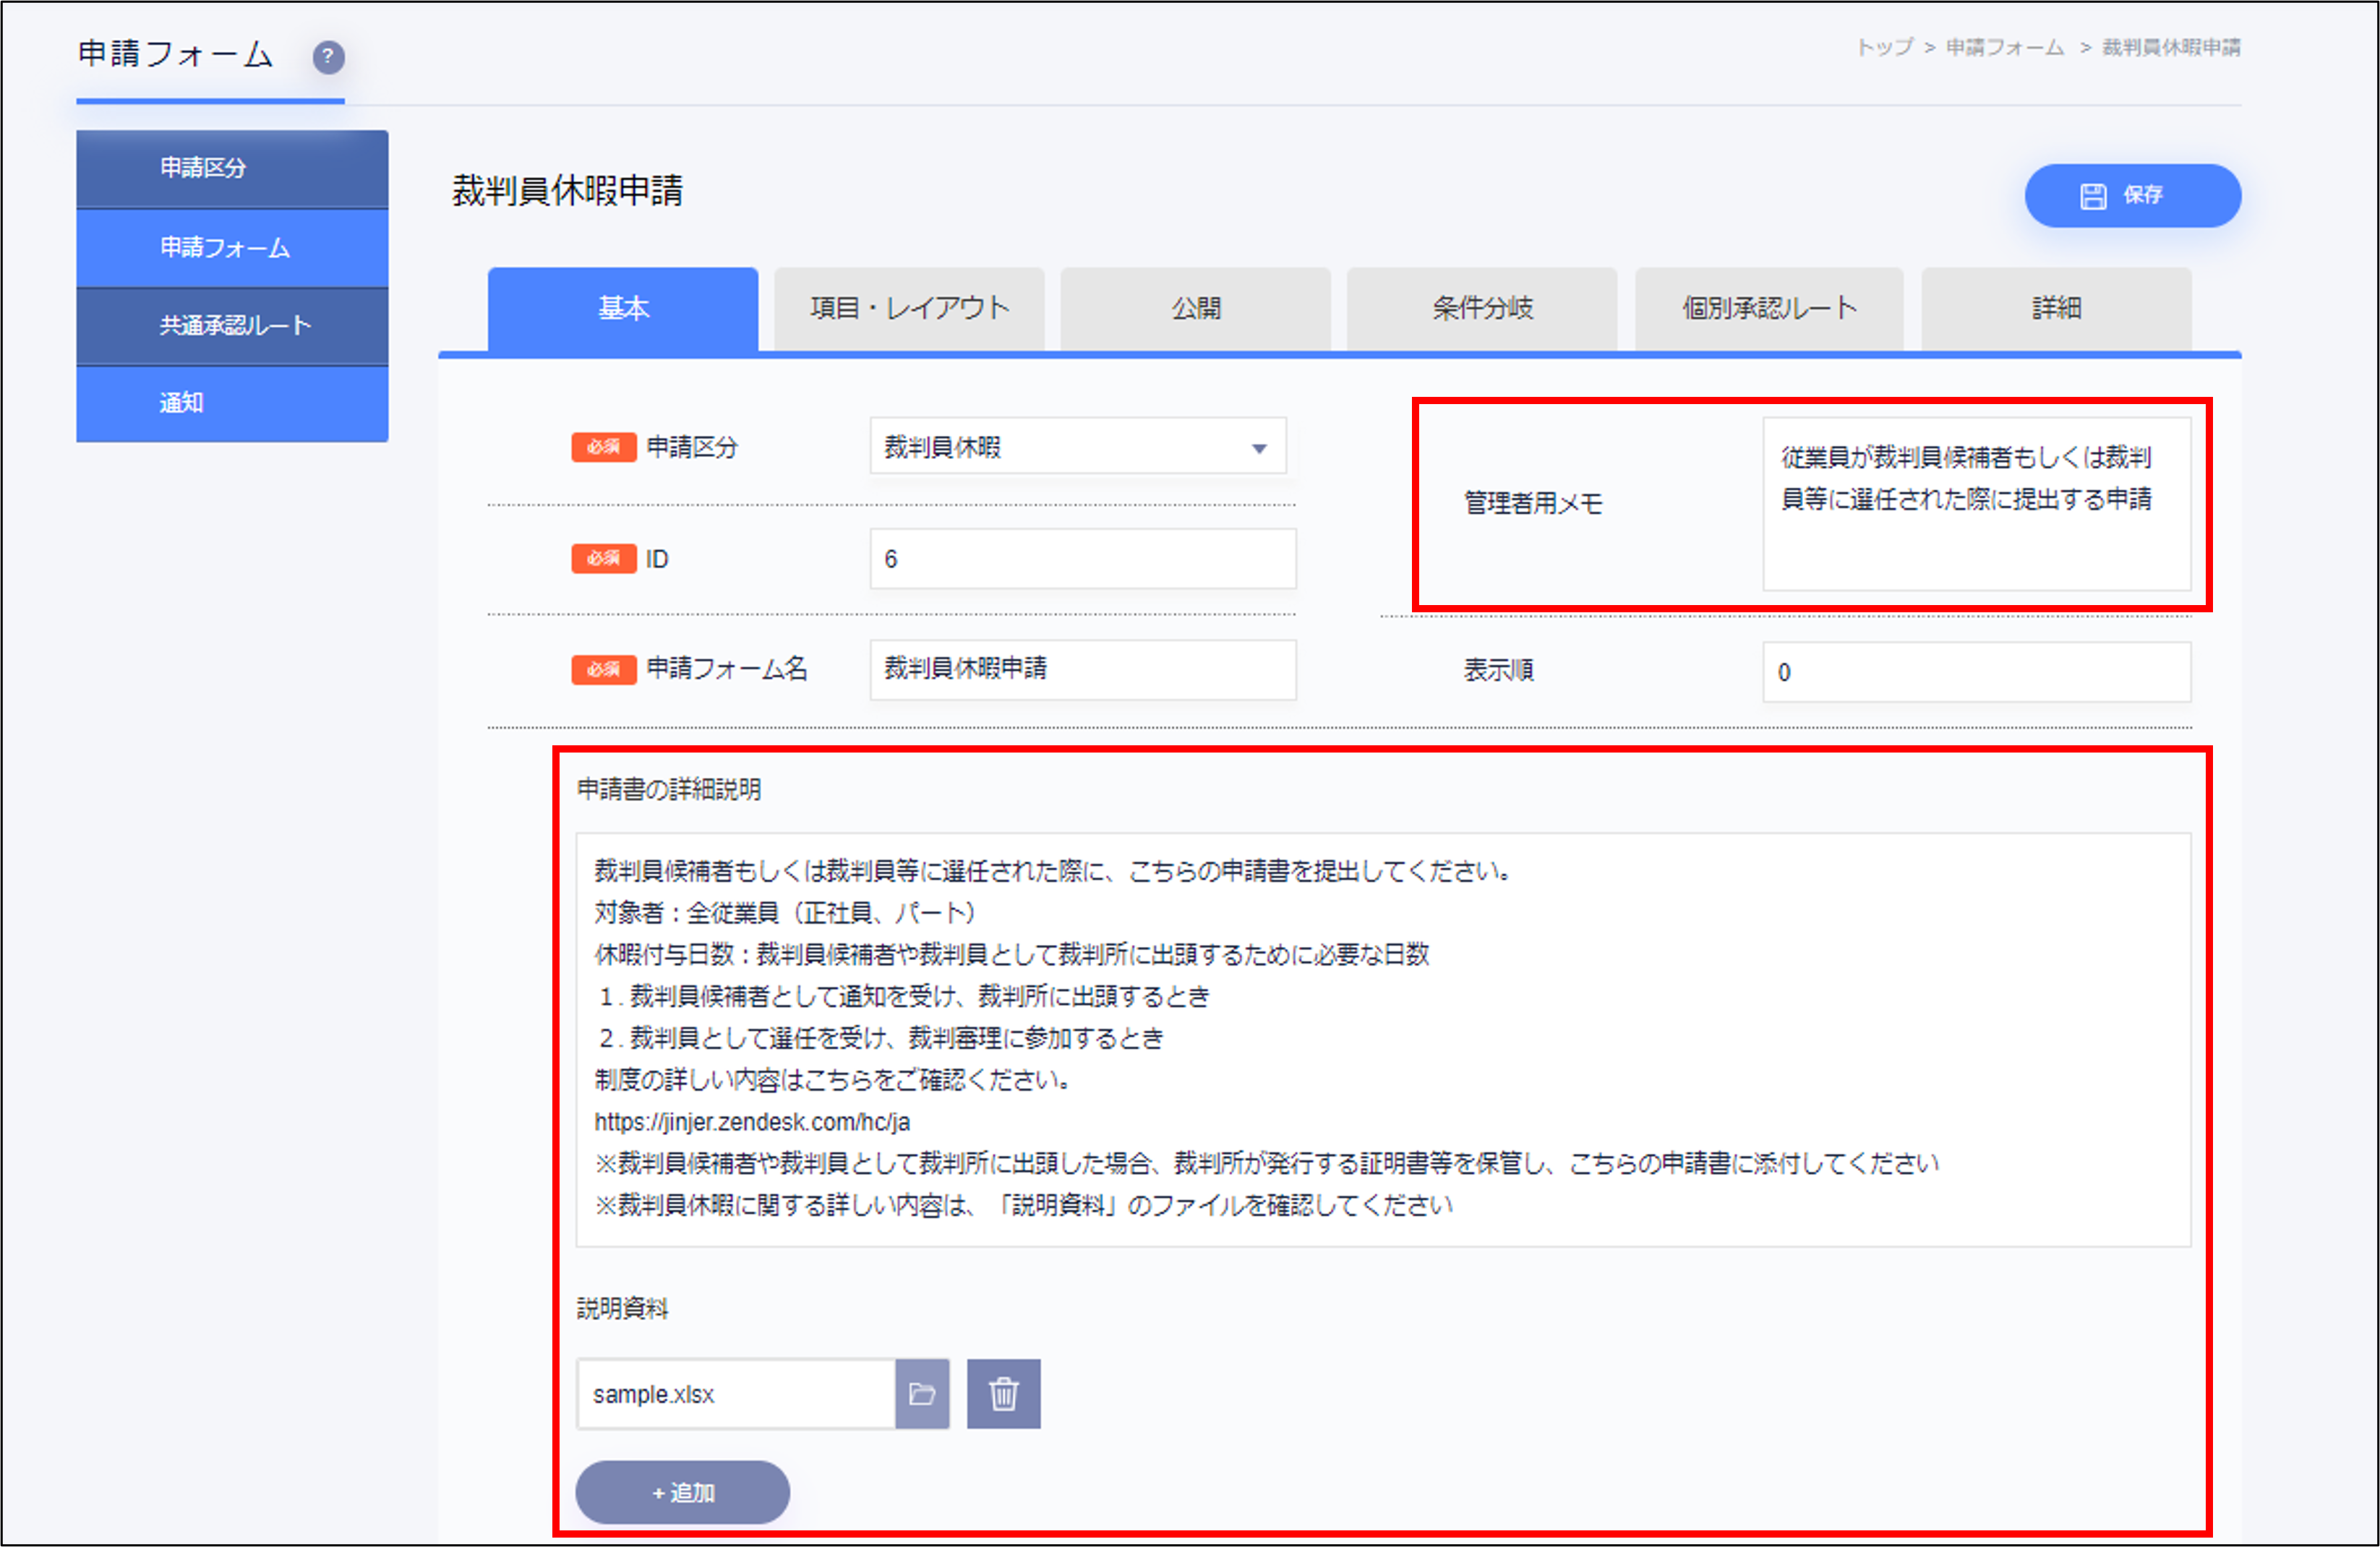Click the トップ breadcrumb link
Viewport: 2380px width, 1547px height.
(1884, 47)
